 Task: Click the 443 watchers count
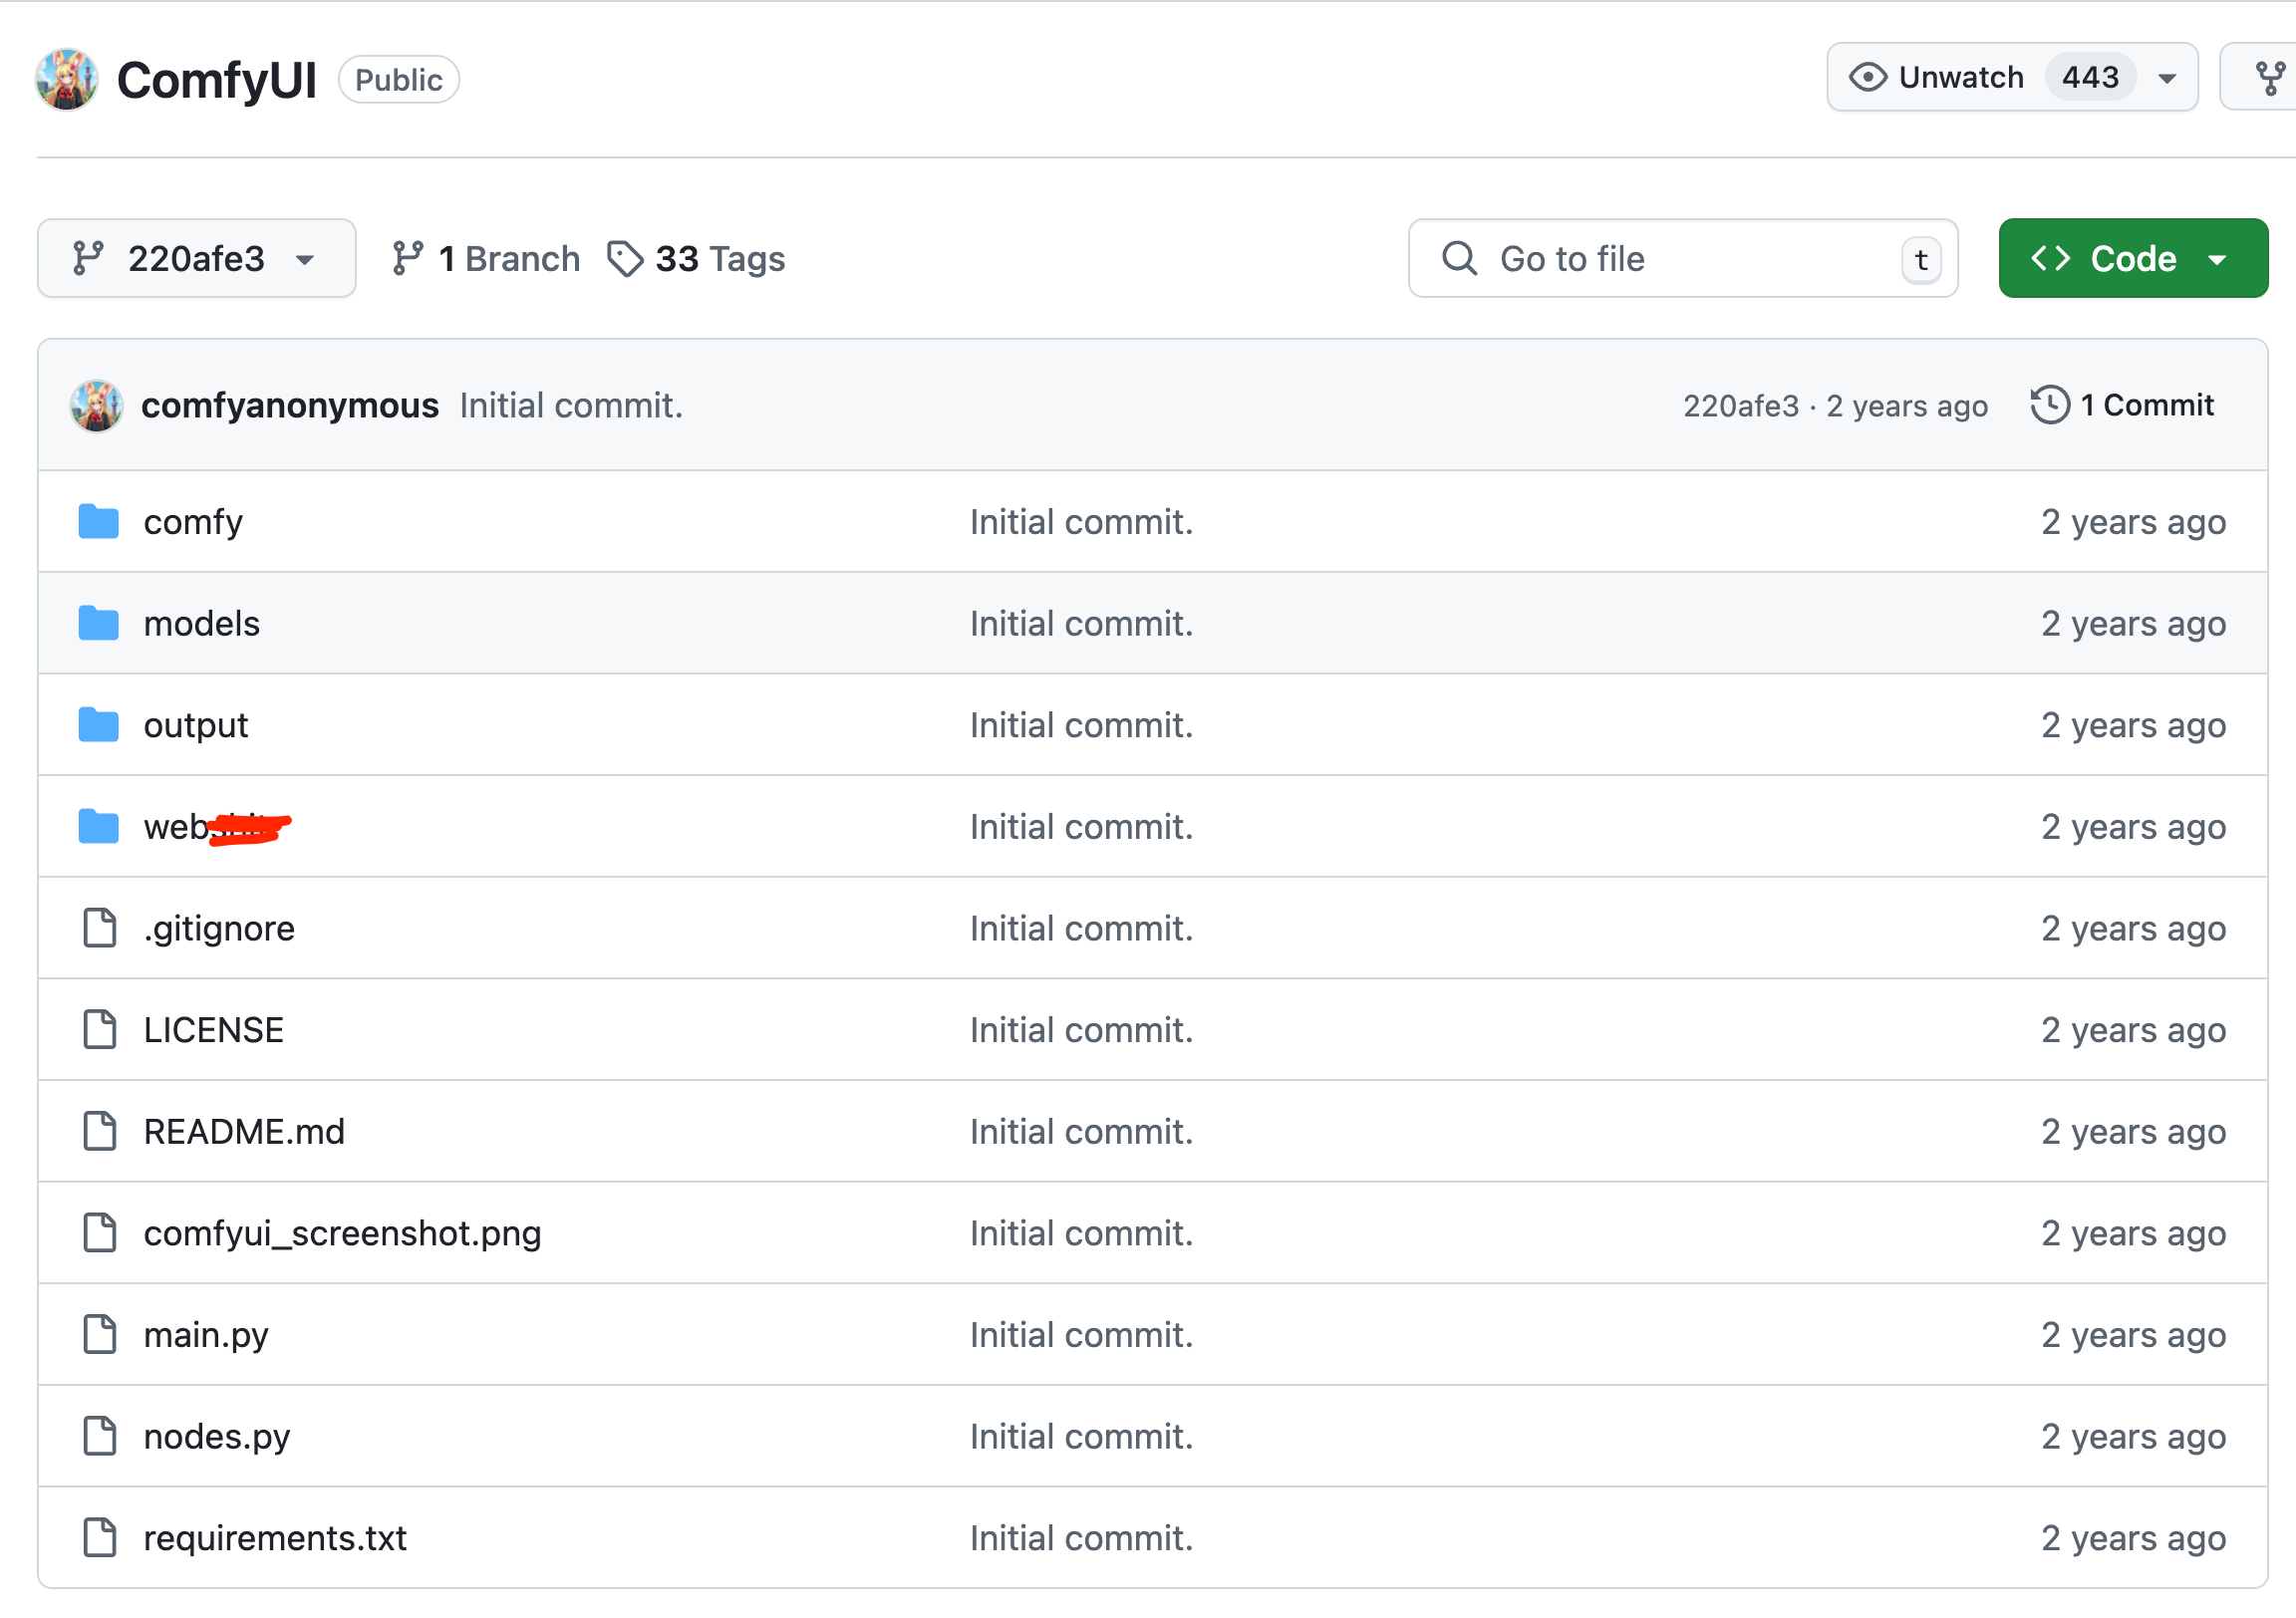pyautogui.click(x=2090, y=77)
